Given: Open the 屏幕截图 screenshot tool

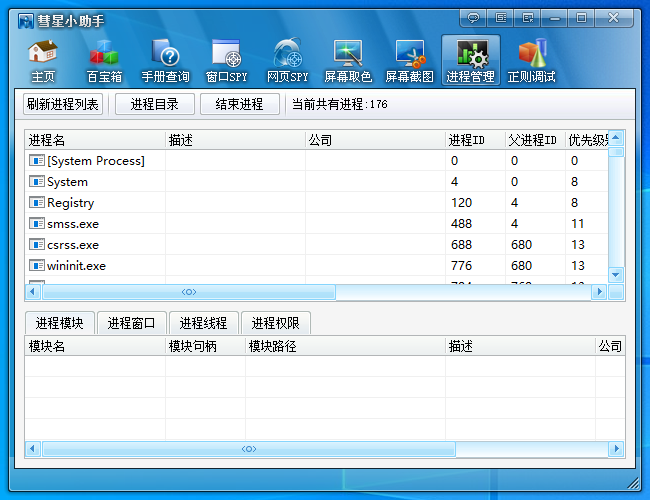Looking at the screenshot, I should tap(409, 61).
